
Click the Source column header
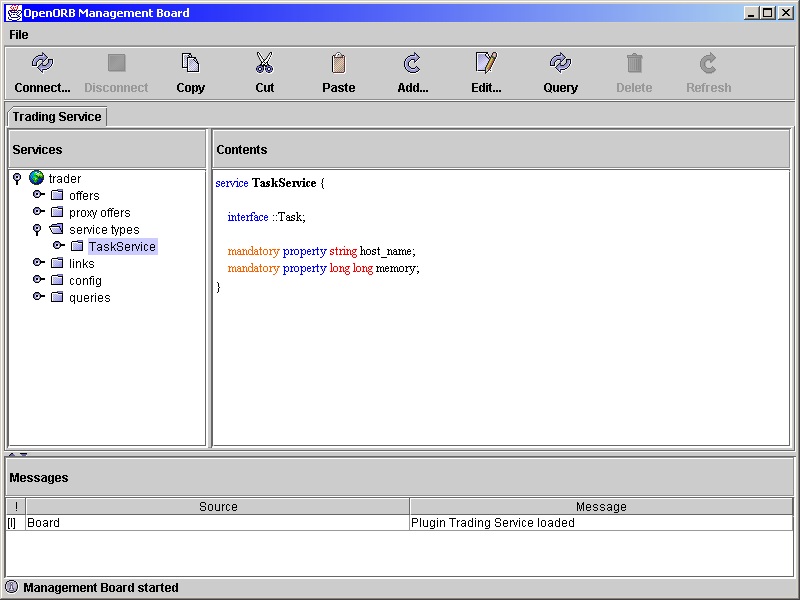click(x=218, y=506)
